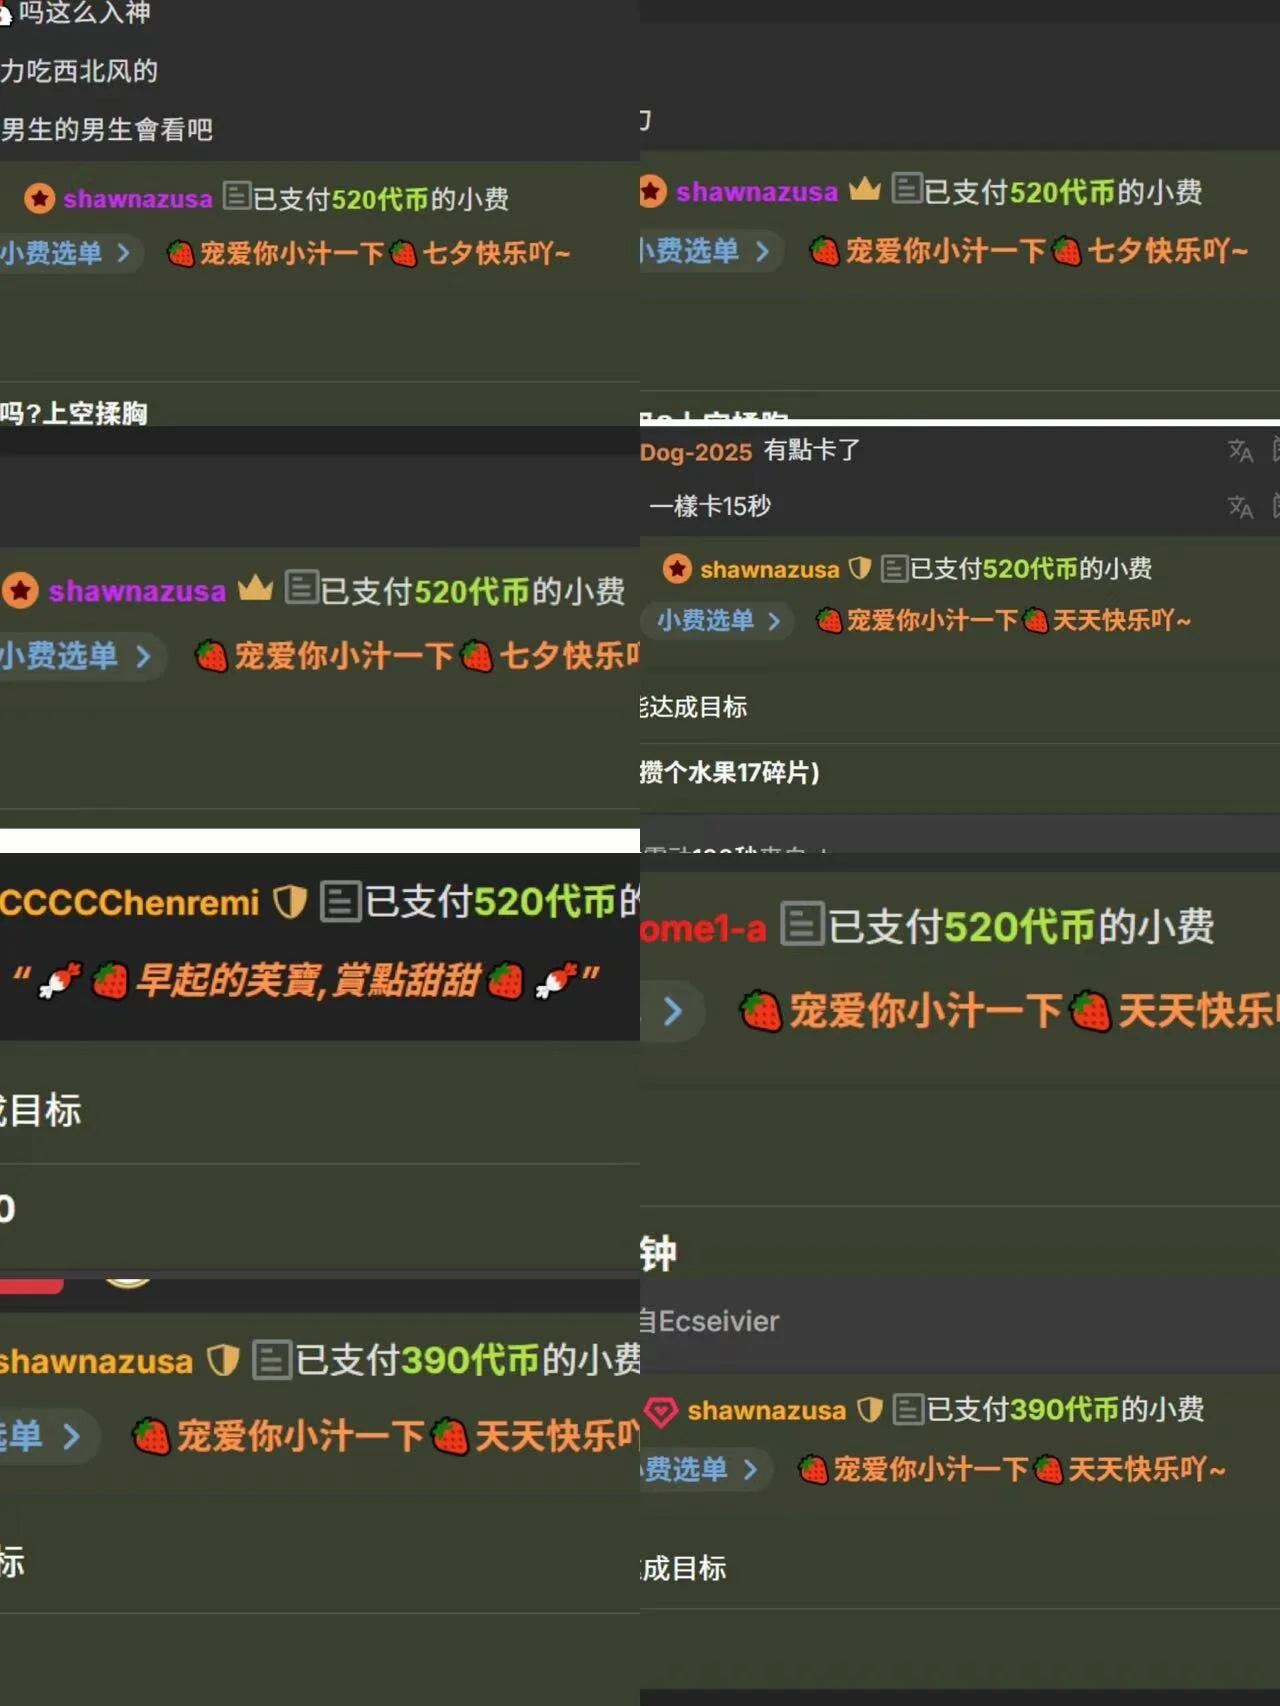
Task: Click tip note icon after ome1-a username
Action: 802,925
